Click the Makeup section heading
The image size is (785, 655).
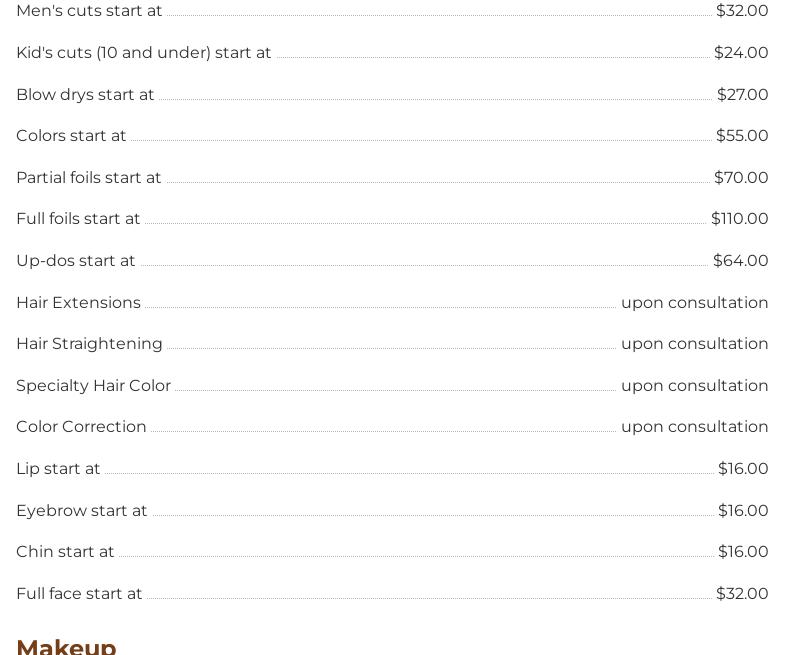pos(66,646)
